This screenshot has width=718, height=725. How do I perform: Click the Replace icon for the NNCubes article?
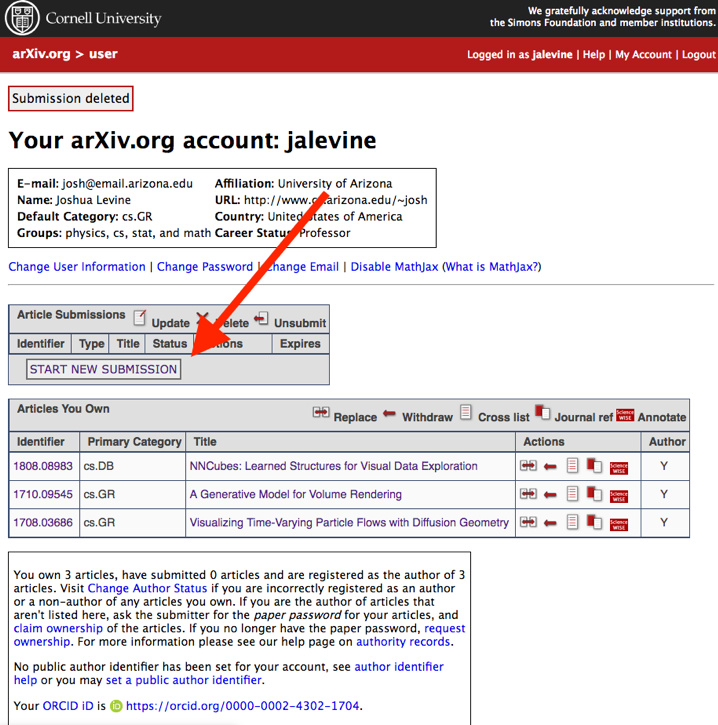click(x=528, y=466)
